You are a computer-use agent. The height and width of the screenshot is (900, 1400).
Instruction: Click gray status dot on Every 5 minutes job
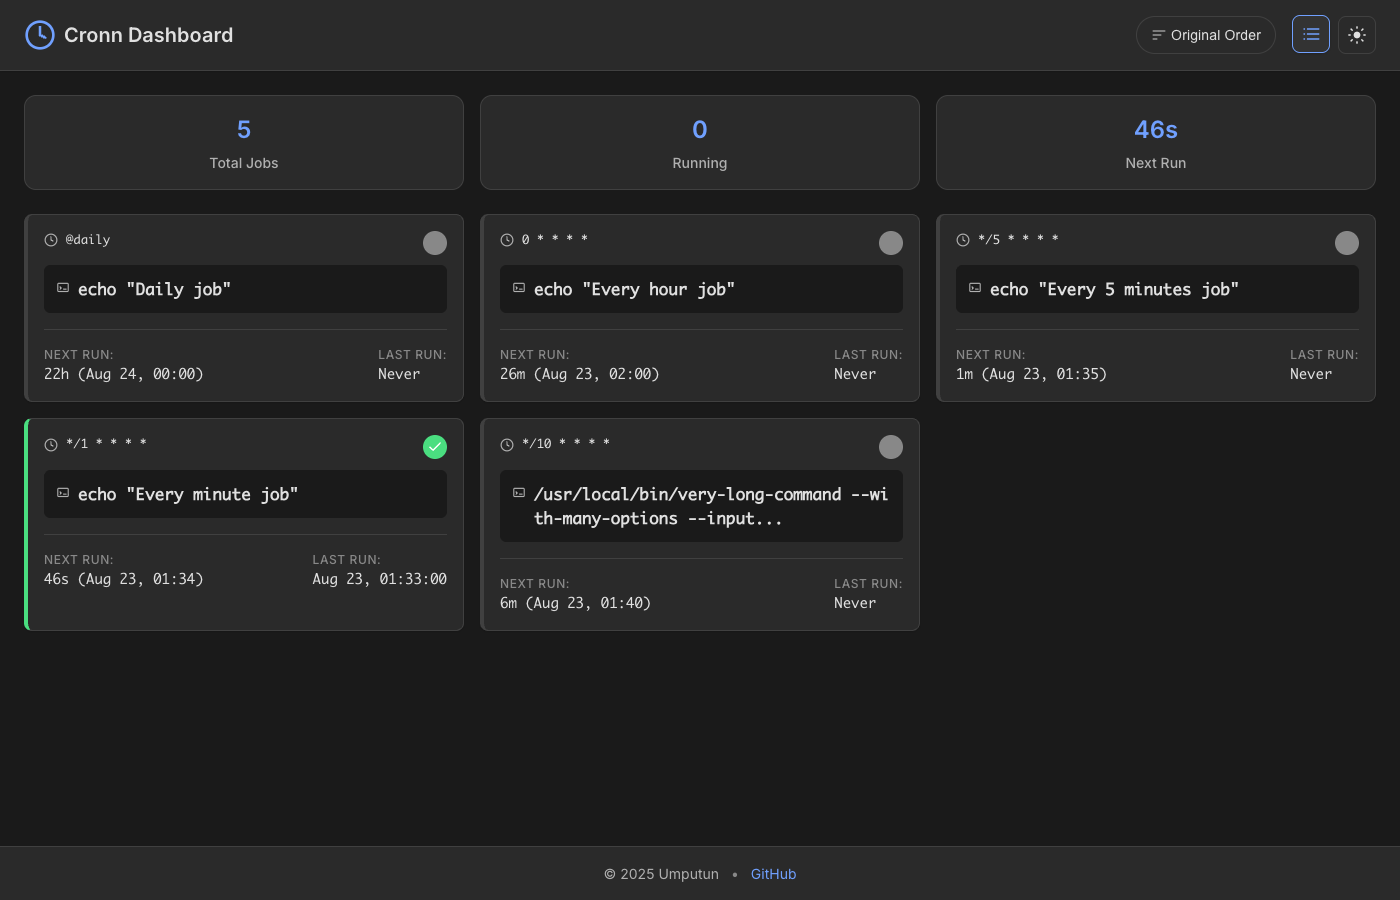click(x=1347, y=243)
